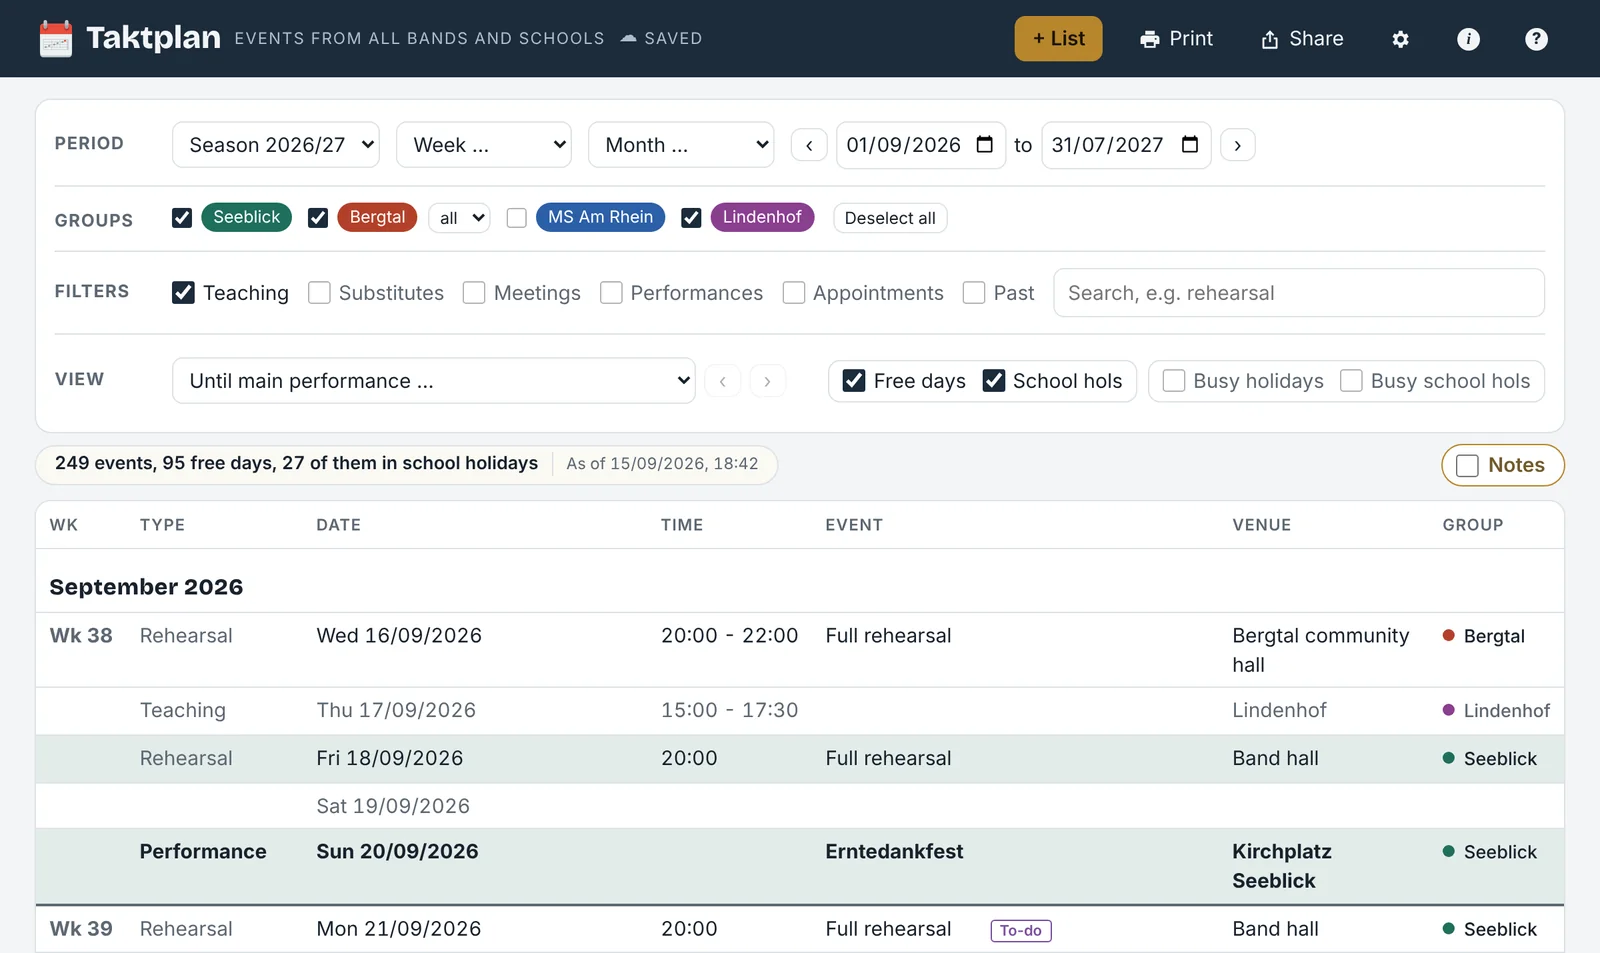The width and height of the screenshot is (1600, 953).
Task: Enable the MS Am Rhein group checkbox
Action: [x=517, y=218]
